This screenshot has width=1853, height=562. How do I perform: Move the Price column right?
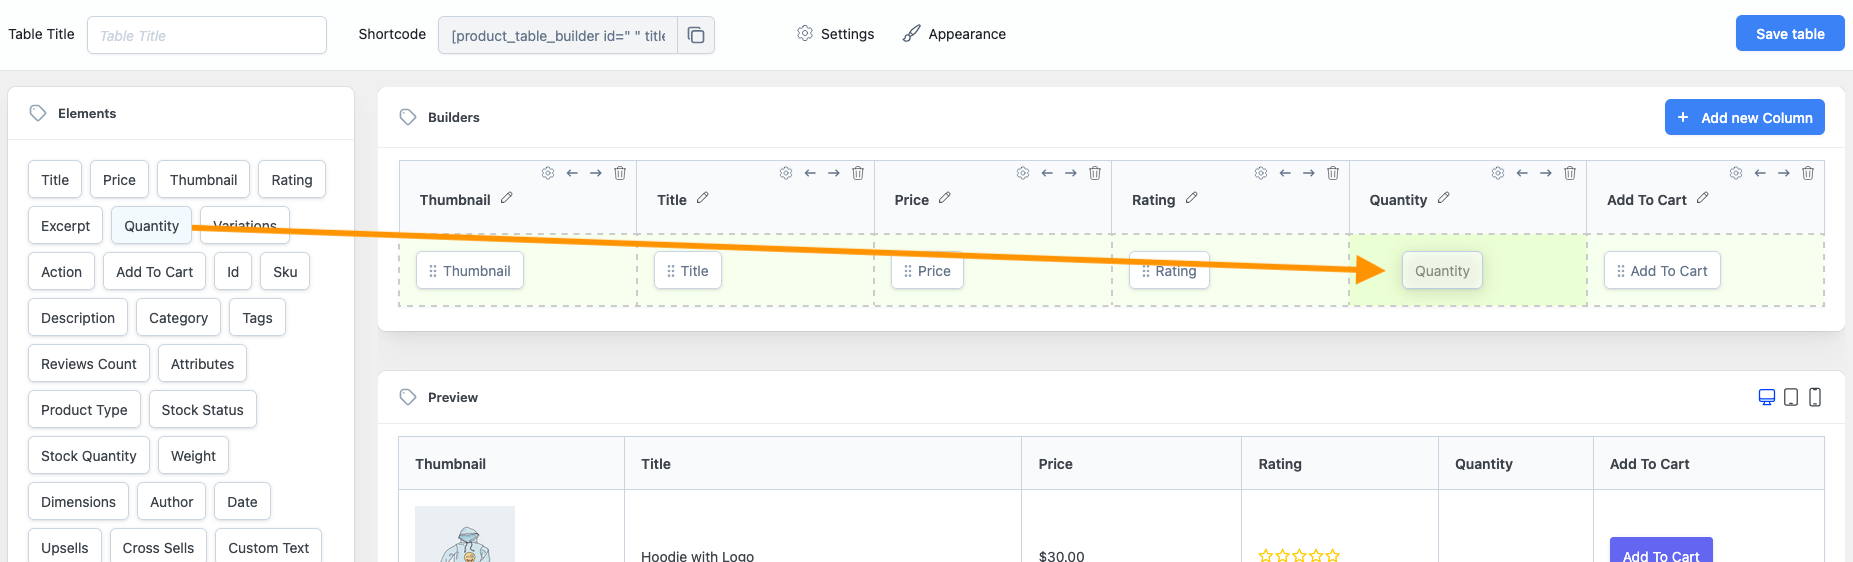[1071, 173]
